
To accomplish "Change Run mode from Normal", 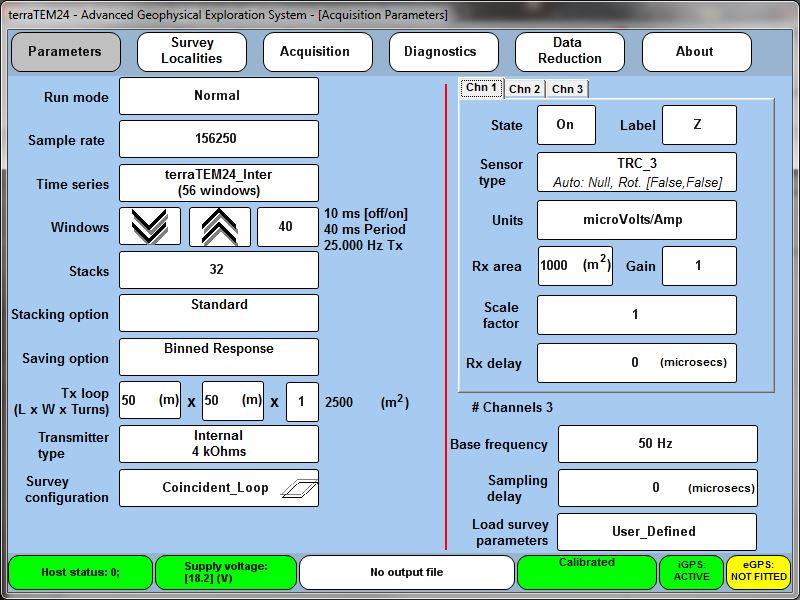I will (x=219, y=96).
